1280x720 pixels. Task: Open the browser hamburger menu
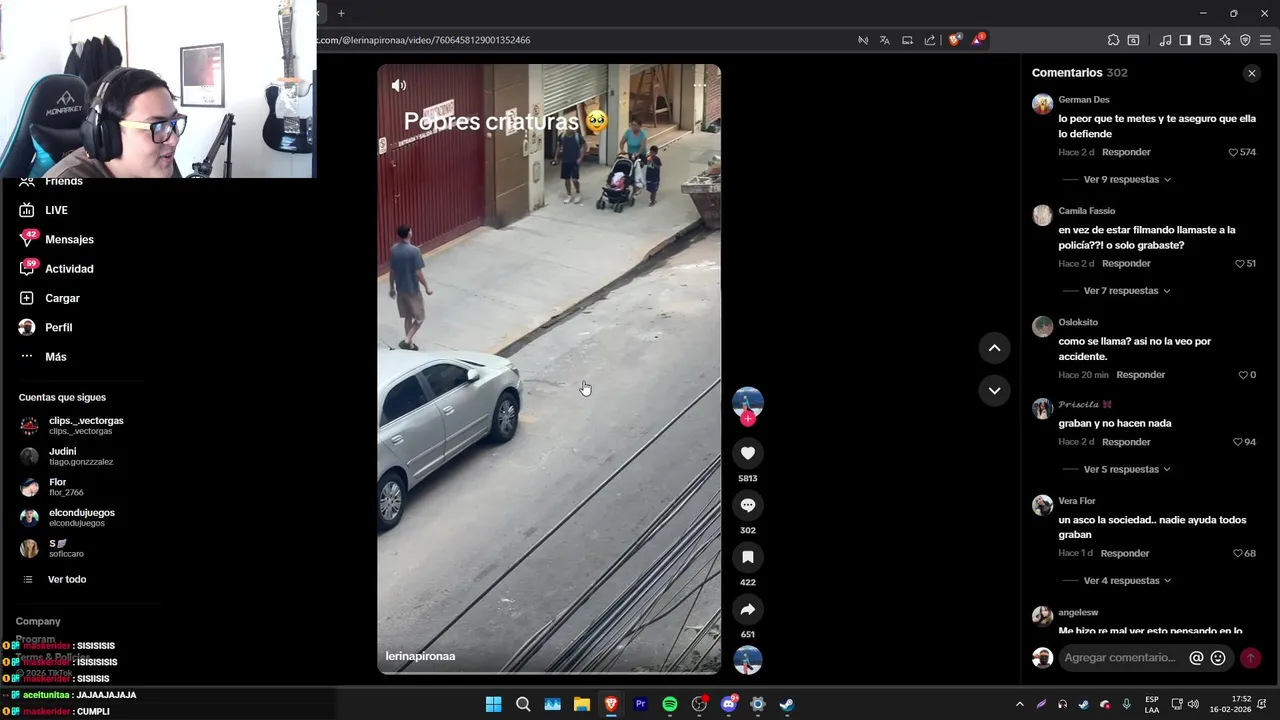1265,40
